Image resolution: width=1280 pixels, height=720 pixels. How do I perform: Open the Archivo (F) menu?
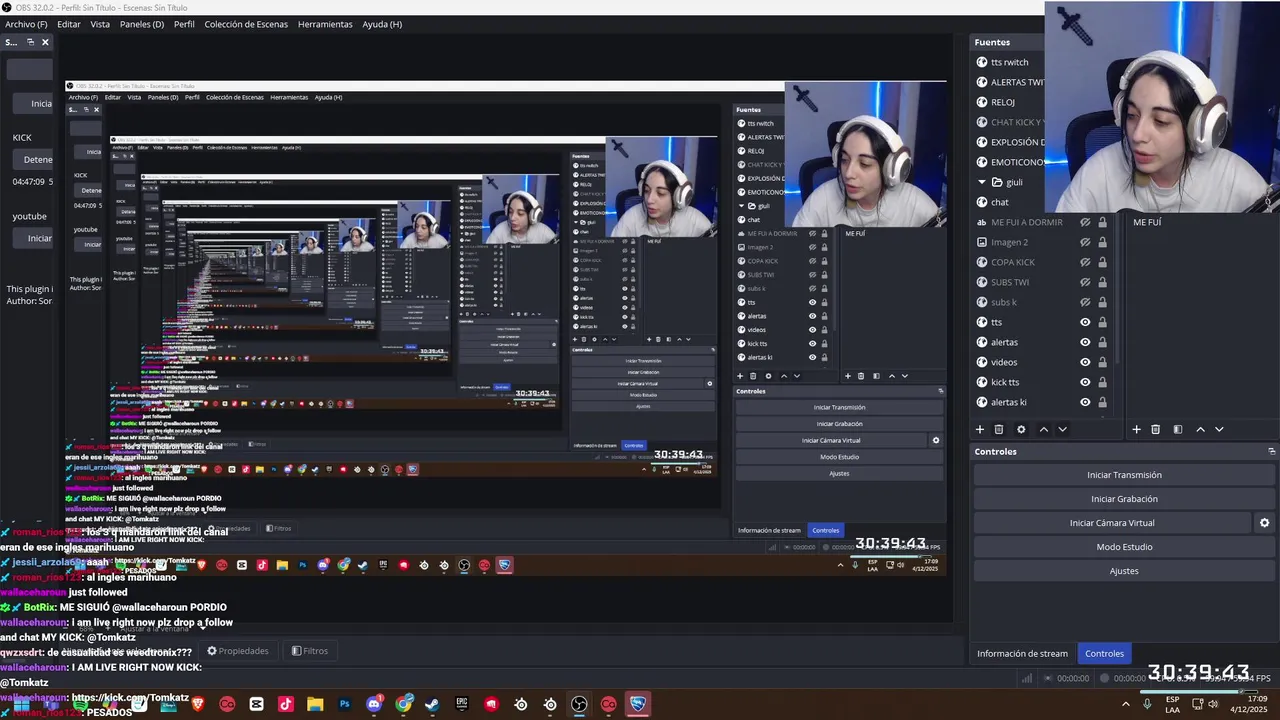[26, 24]
